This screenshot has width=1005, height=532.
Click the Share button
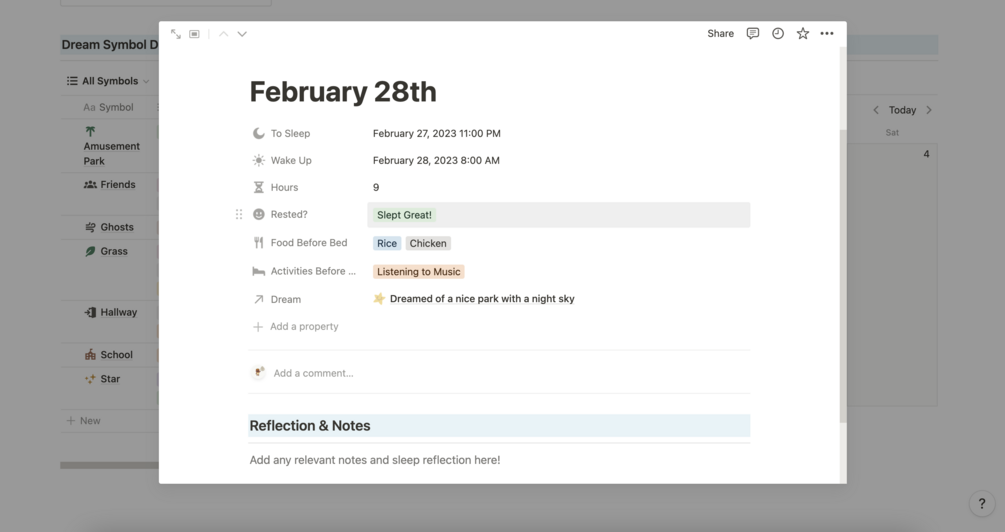720,34
